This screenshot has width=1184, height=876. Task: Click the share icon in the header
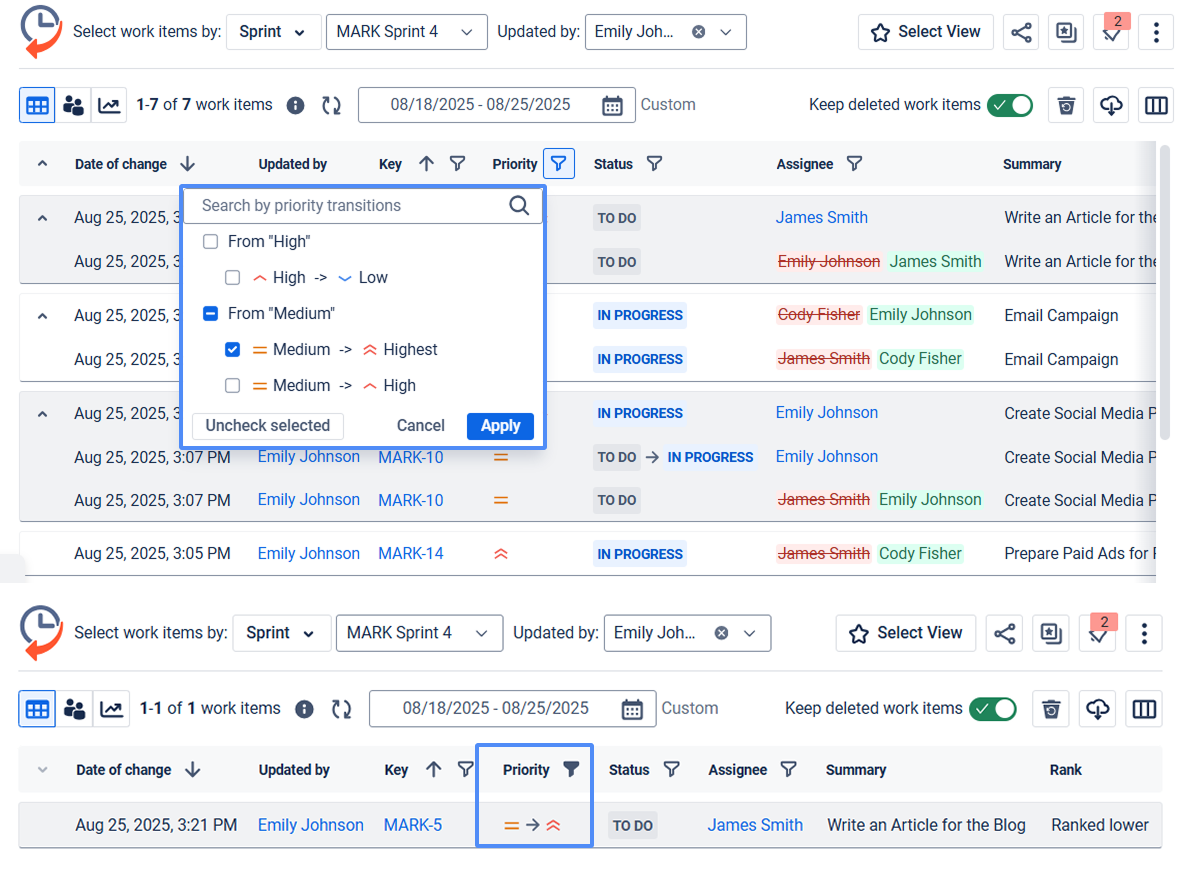tap(1021, 31)
